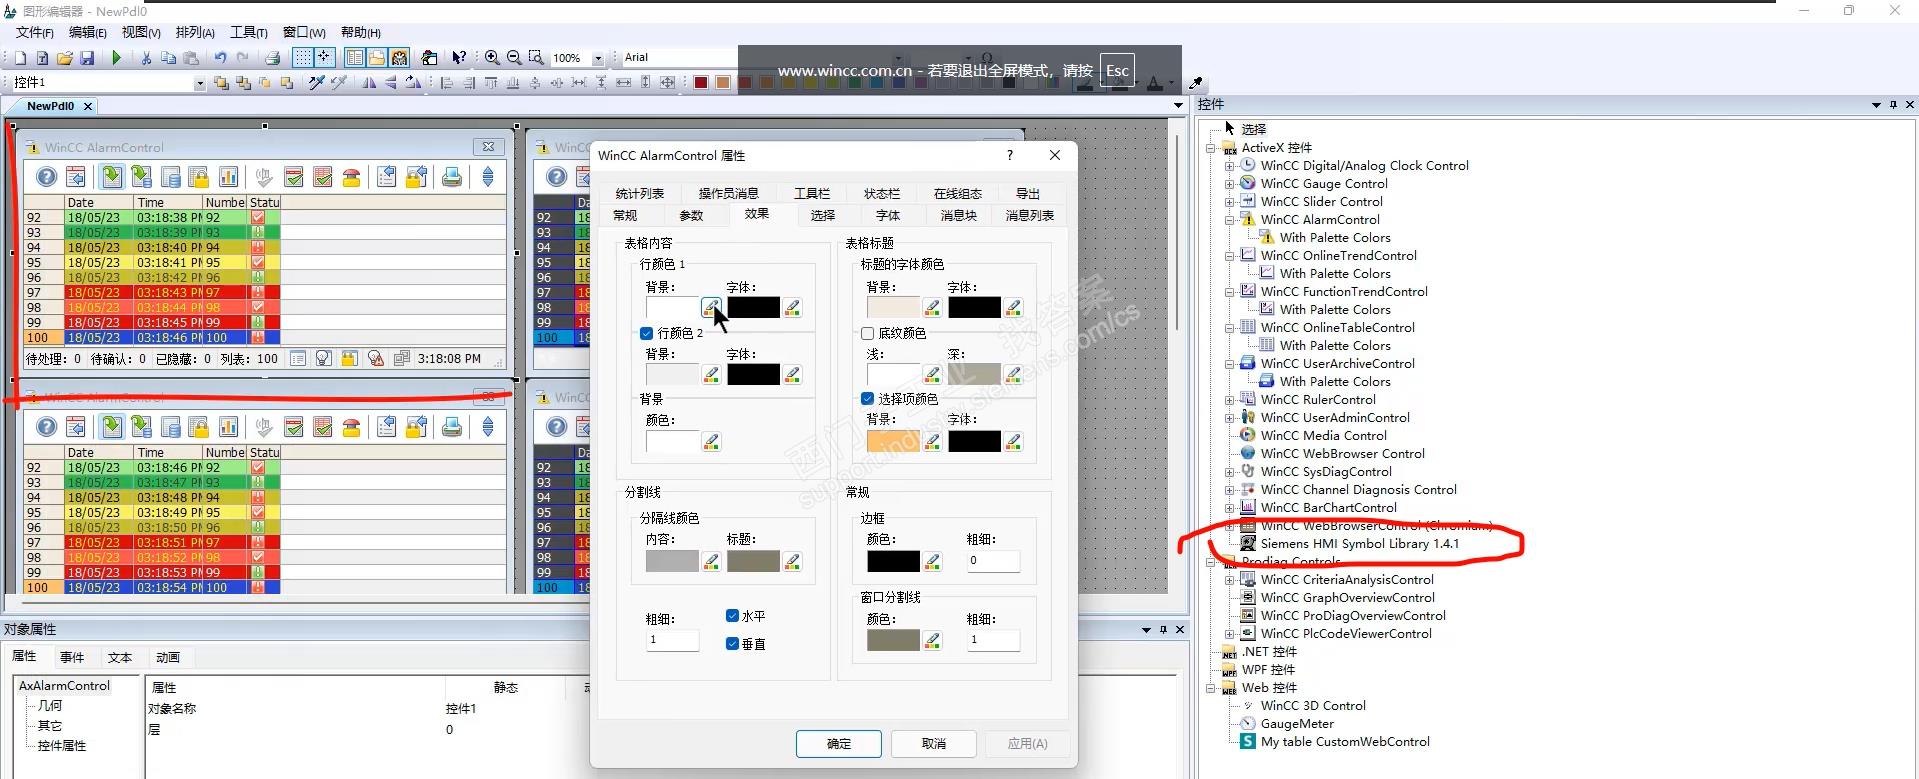
Task: Click the message list icon in top-left AlarmControl
Action: tap(112, 177)
